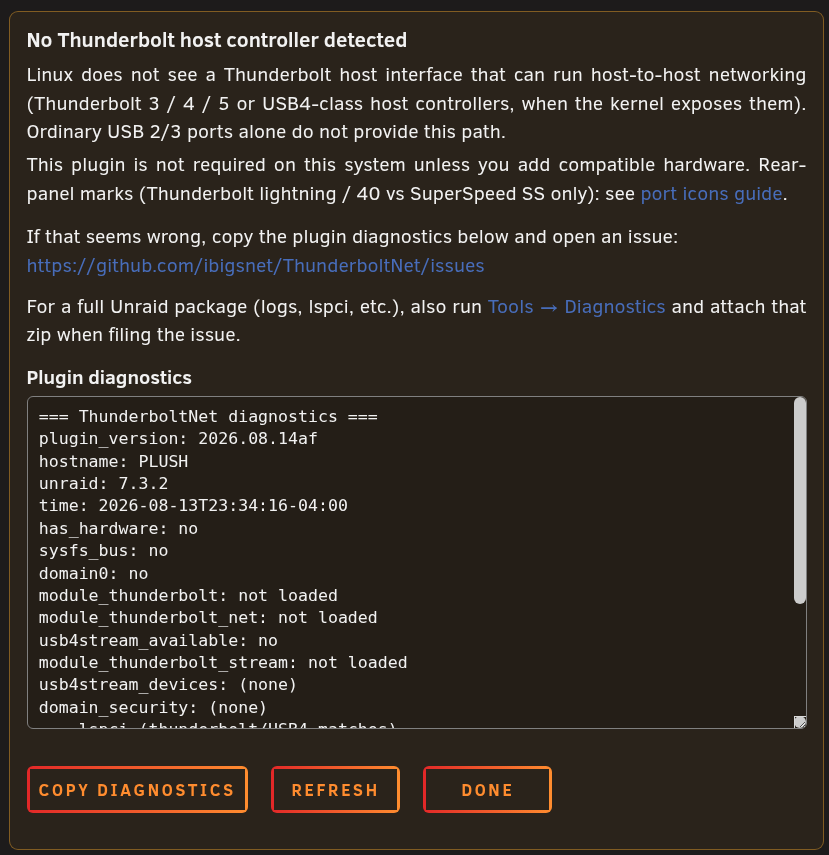Image resolution: width=829 pixels, height=855 pixels.
Task: Click the unraid: 7.3.2 line
Action: (x=104, y=484)
